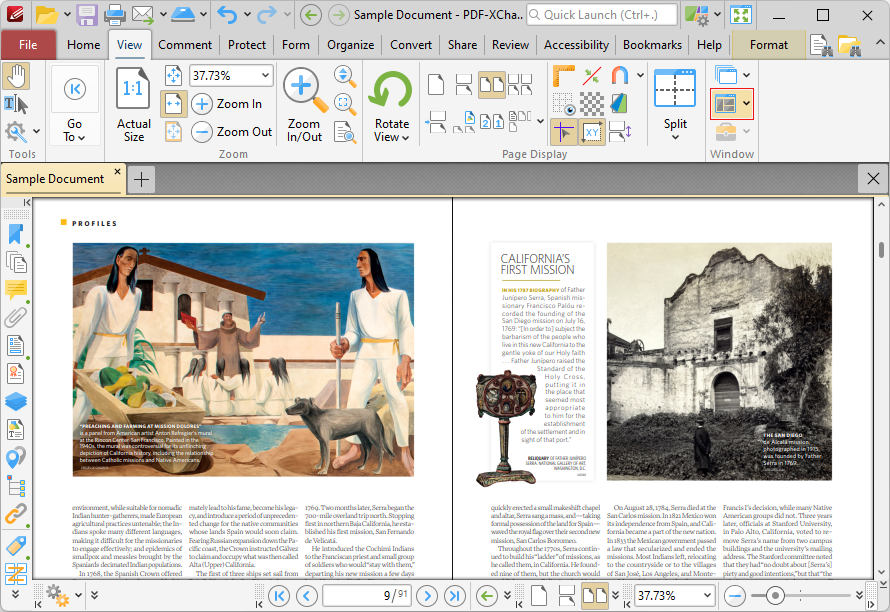Click the Fit Visible icon
Screen dimensions: 890x612
pos(173,132)
